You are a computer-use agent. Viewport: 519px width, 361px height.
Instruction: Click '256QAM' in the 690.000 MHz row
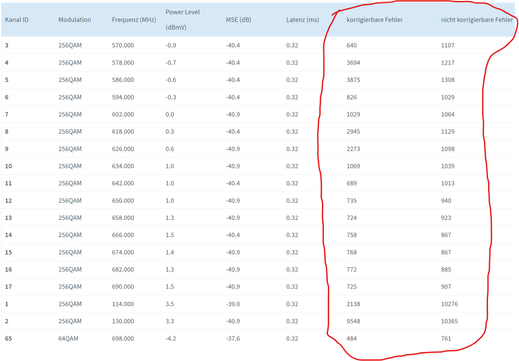pyautogui.click(x=70, y=287)
